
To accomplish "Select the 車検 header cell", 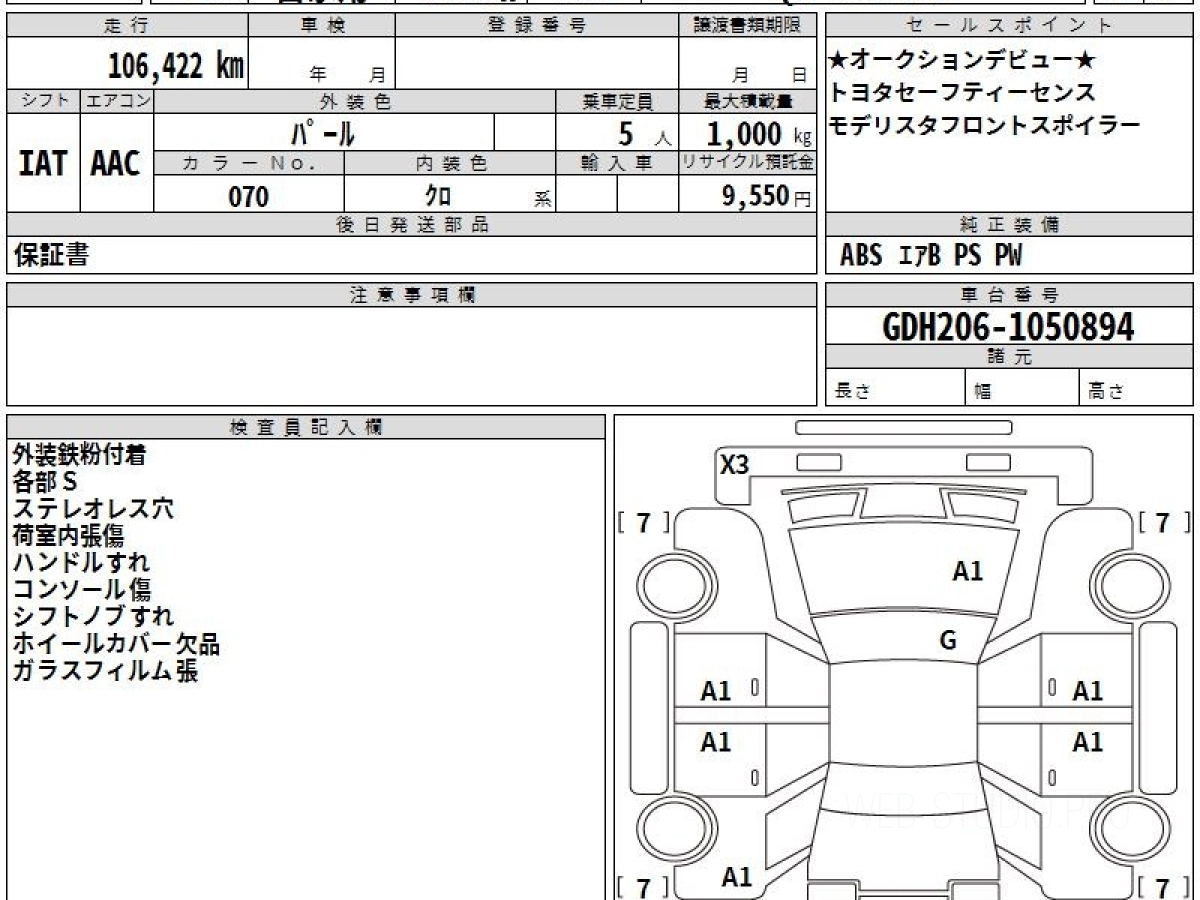I will pyautogui.click(x=321, y=26).
